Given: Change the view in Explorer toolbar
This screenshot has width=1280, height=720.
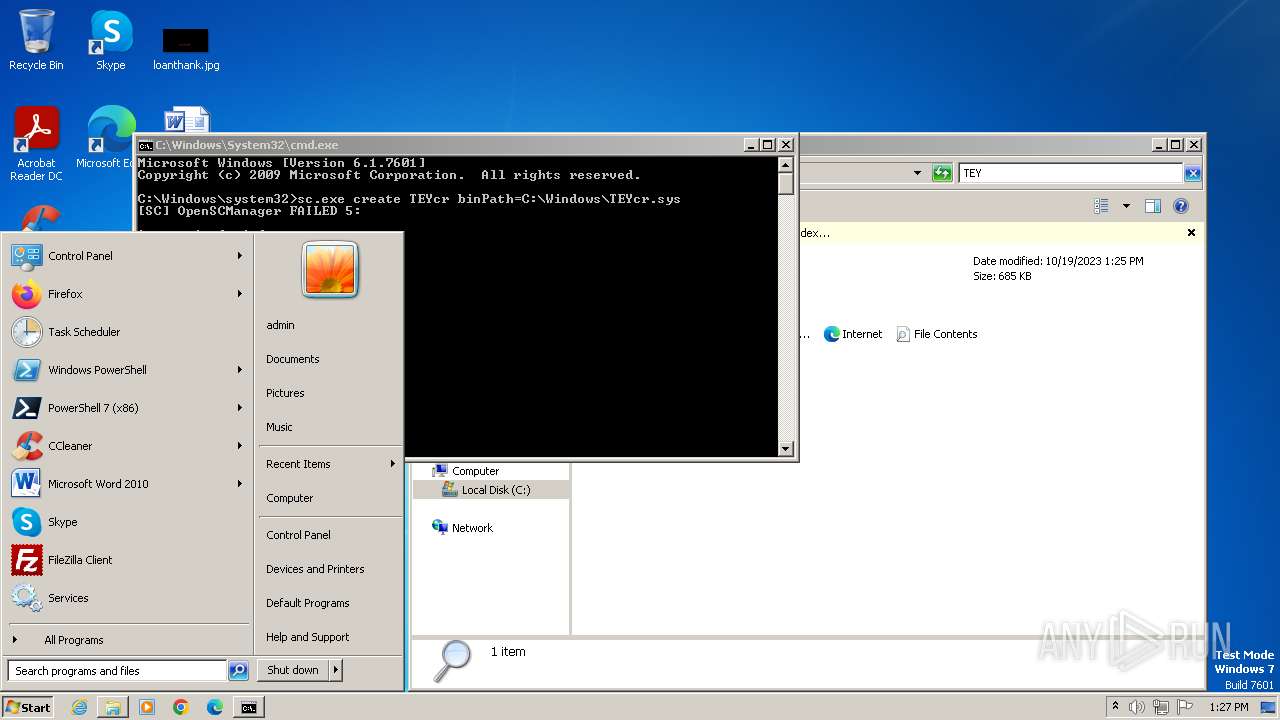Looking at the screenshot, I should pos(1101,206).
